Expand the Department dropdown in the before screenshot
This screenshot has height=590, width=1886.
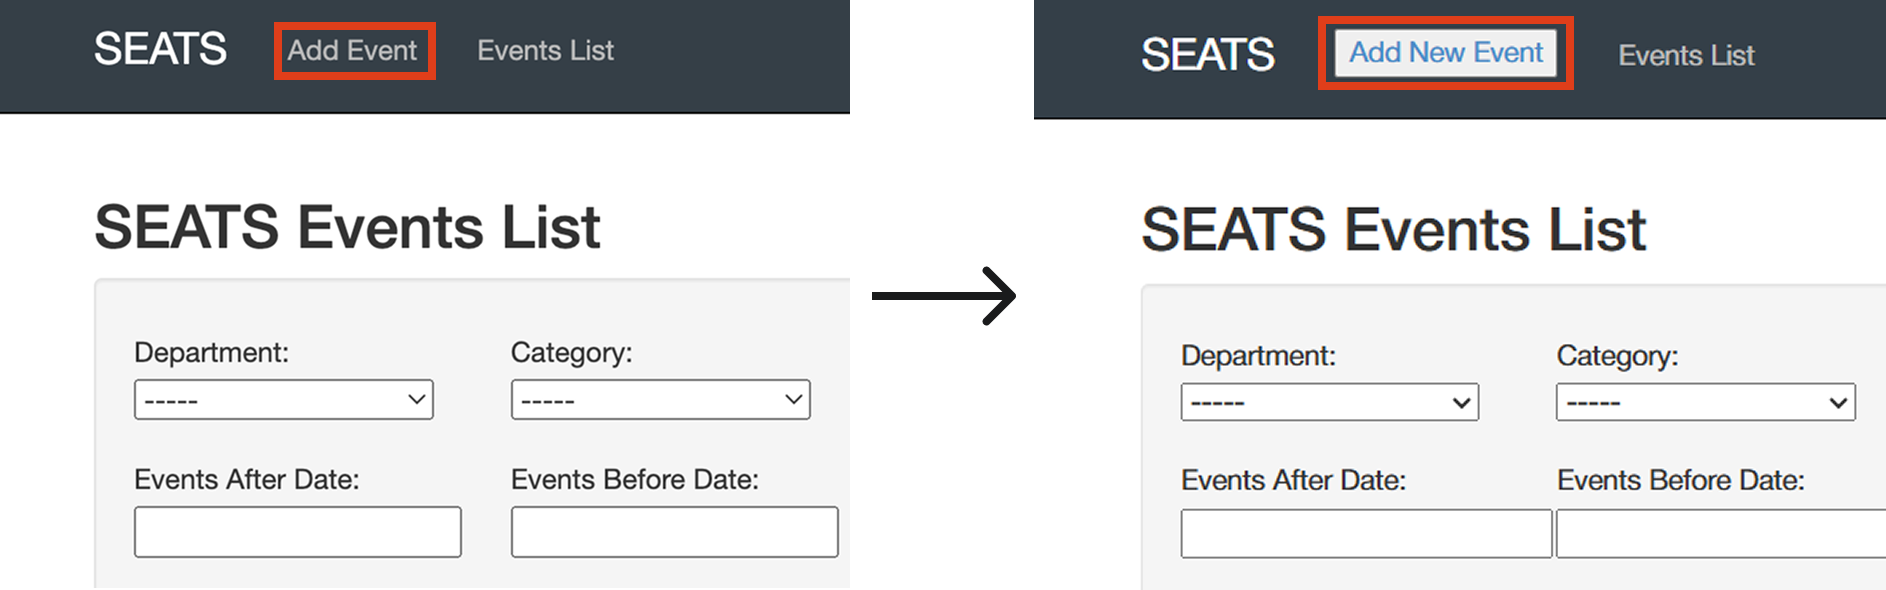[283, 400]
